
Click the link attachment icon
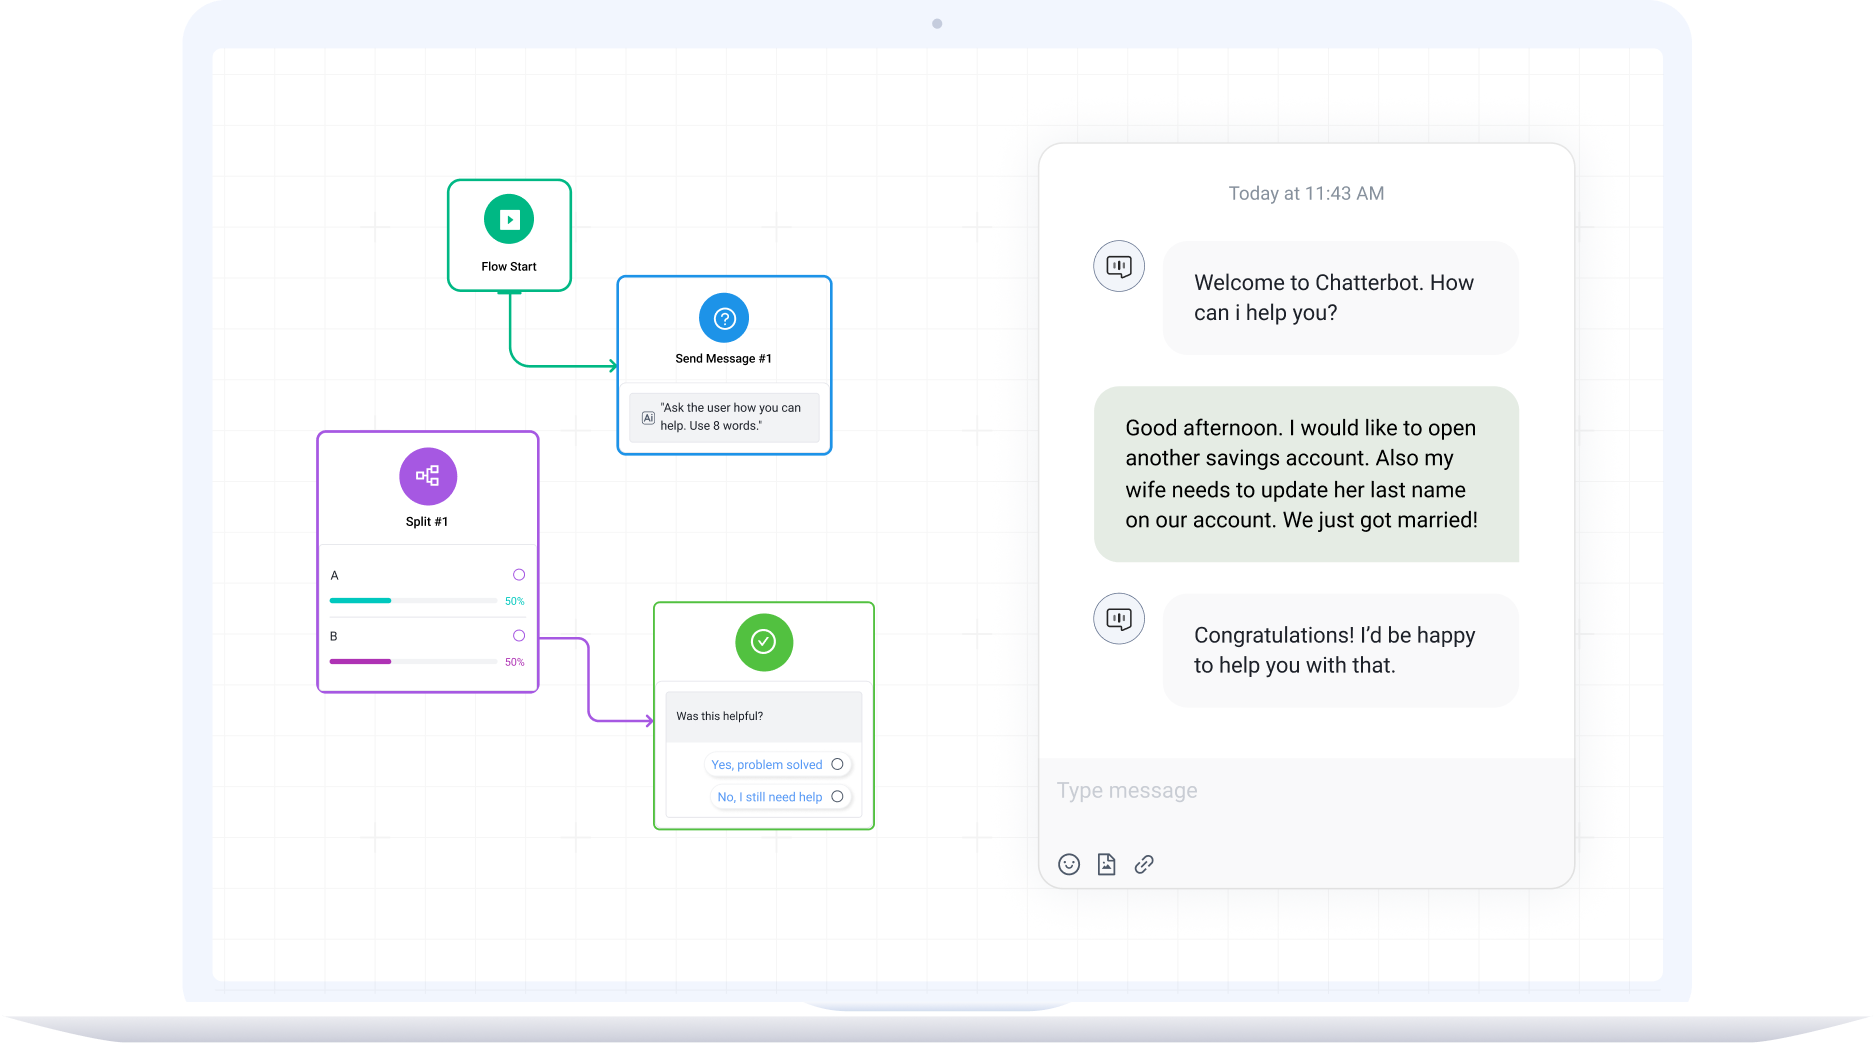[x=1143, y=864]
